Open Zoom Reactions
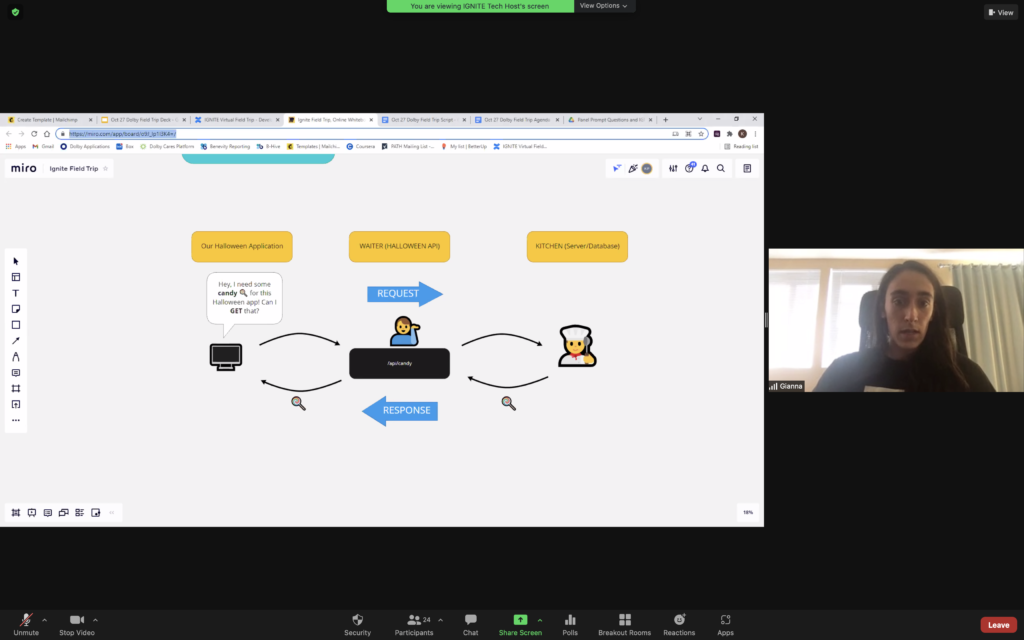 tap(679, 625)
